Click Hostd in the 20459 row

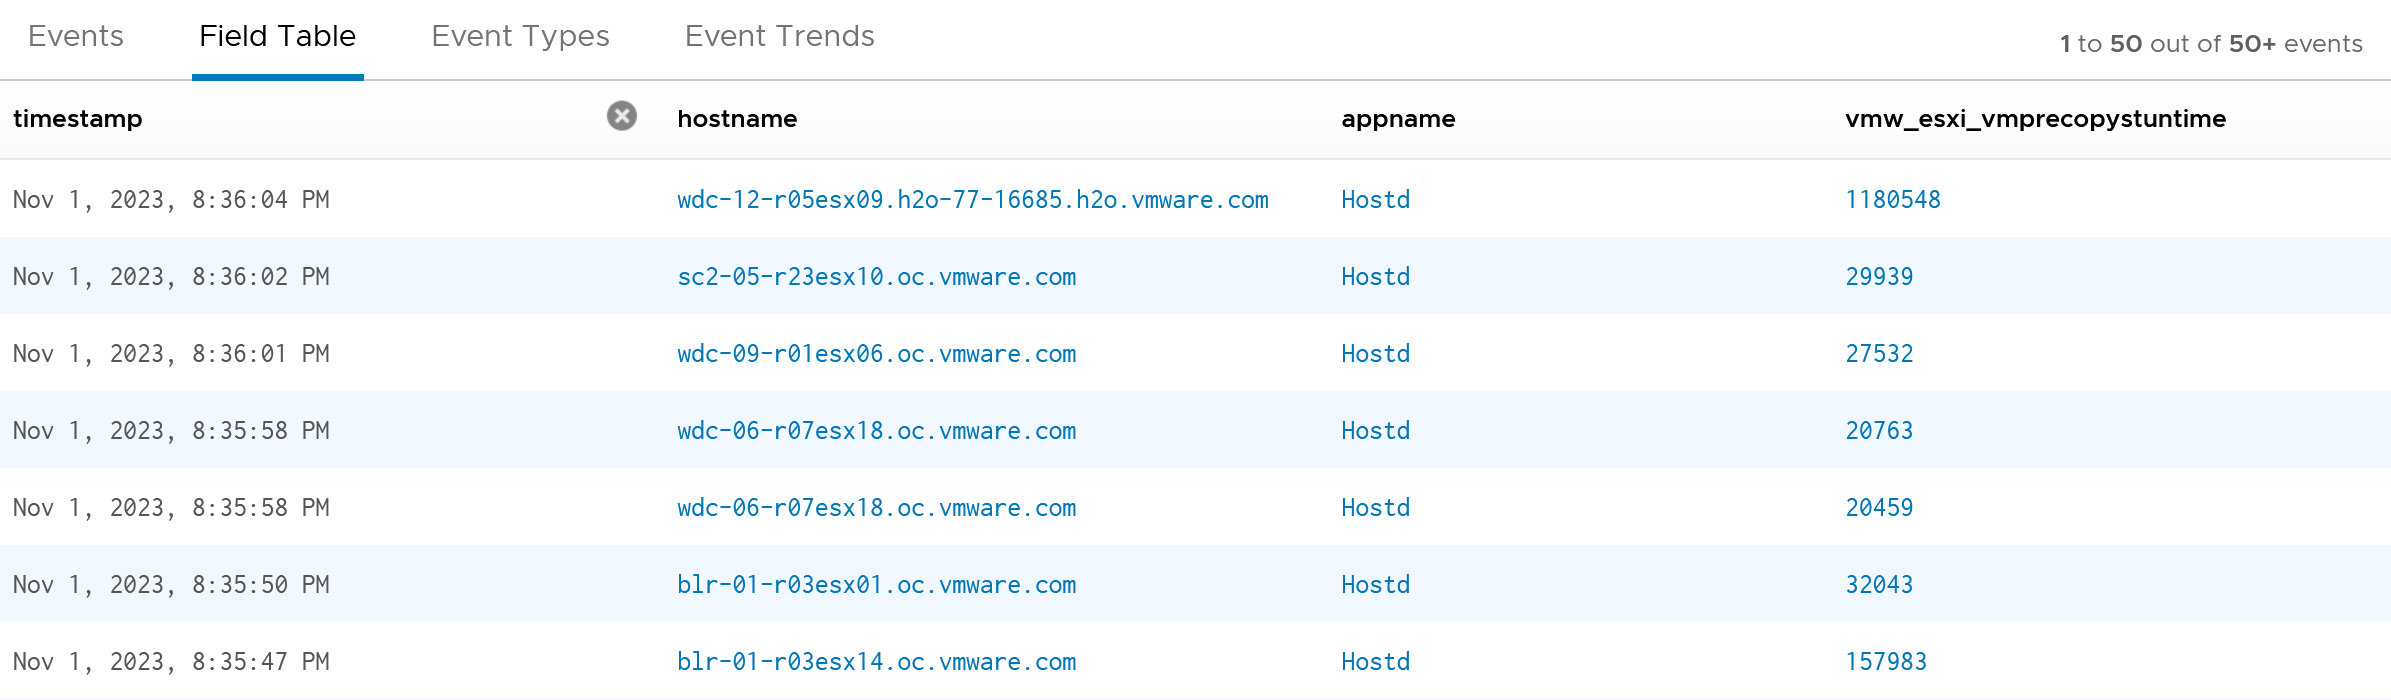1376,508
